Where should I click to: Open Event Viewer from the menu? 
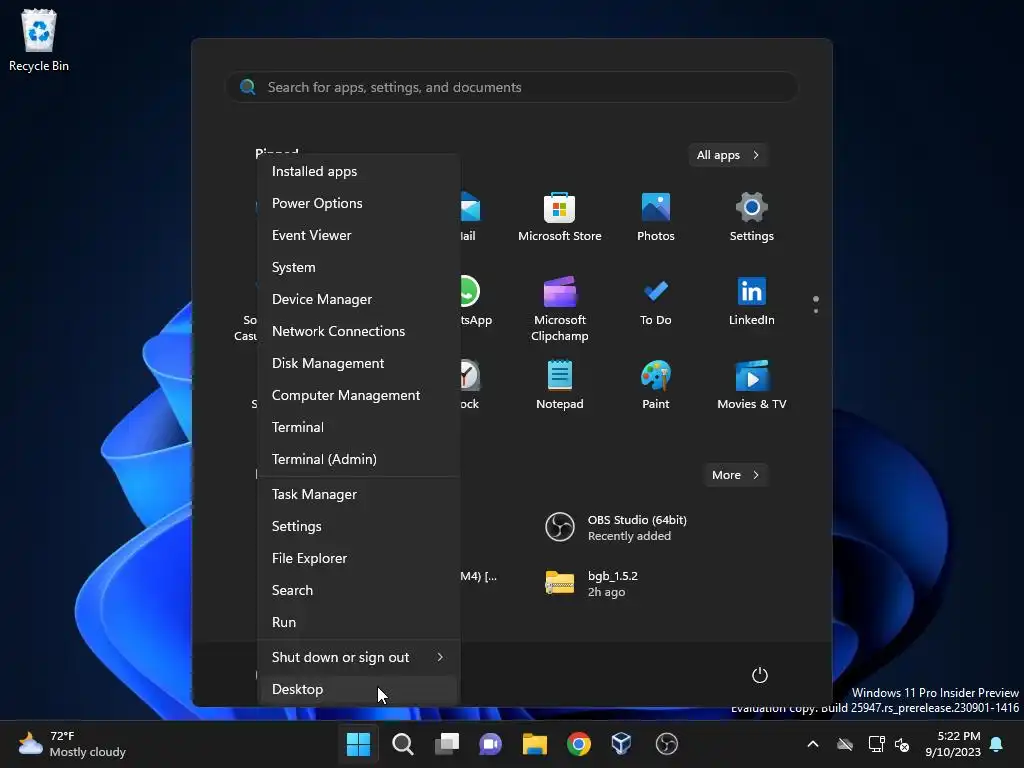359,235
